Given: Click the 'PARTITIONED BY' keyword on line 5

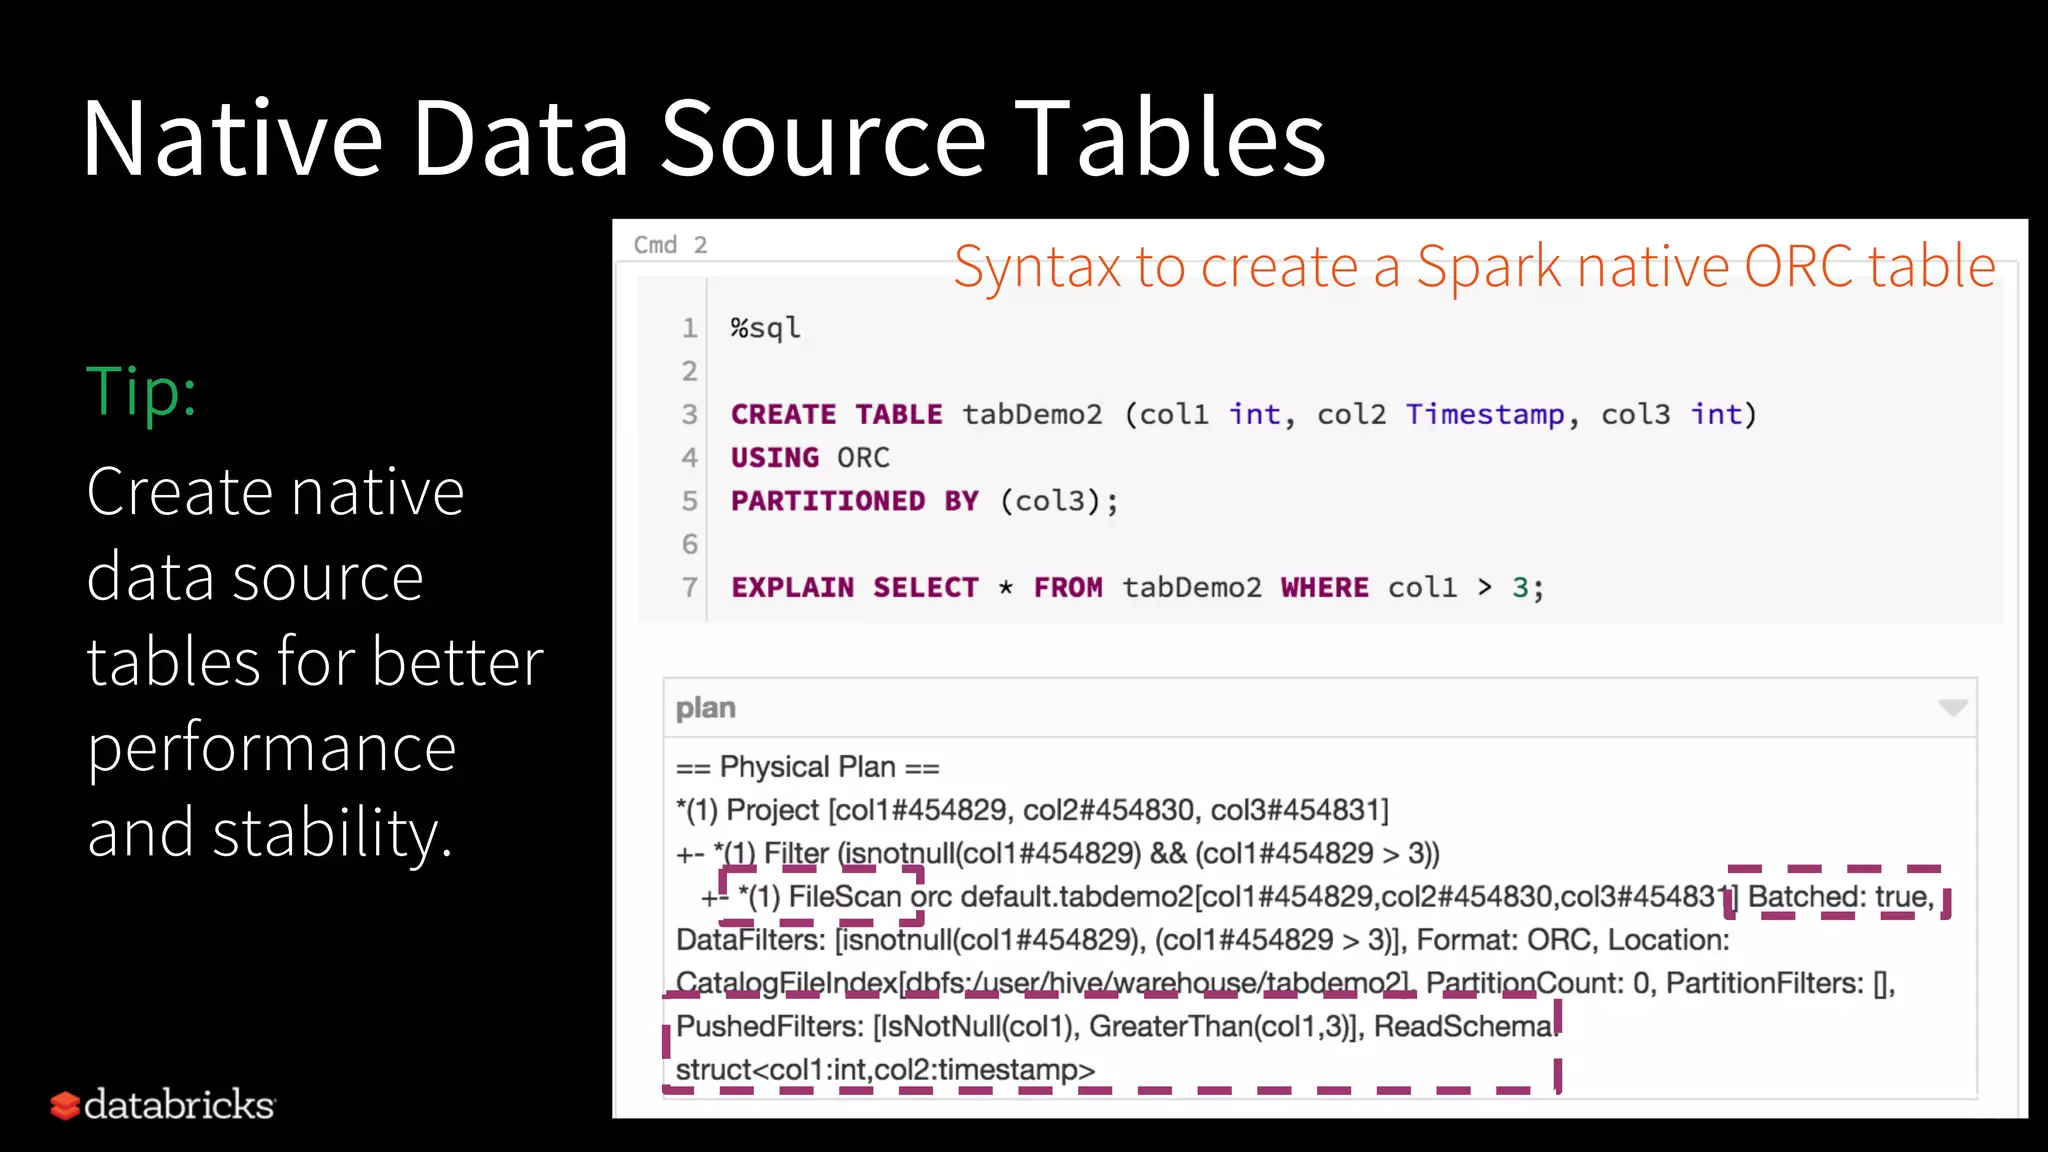Looking at the screenshot, I should click(855, 501).
